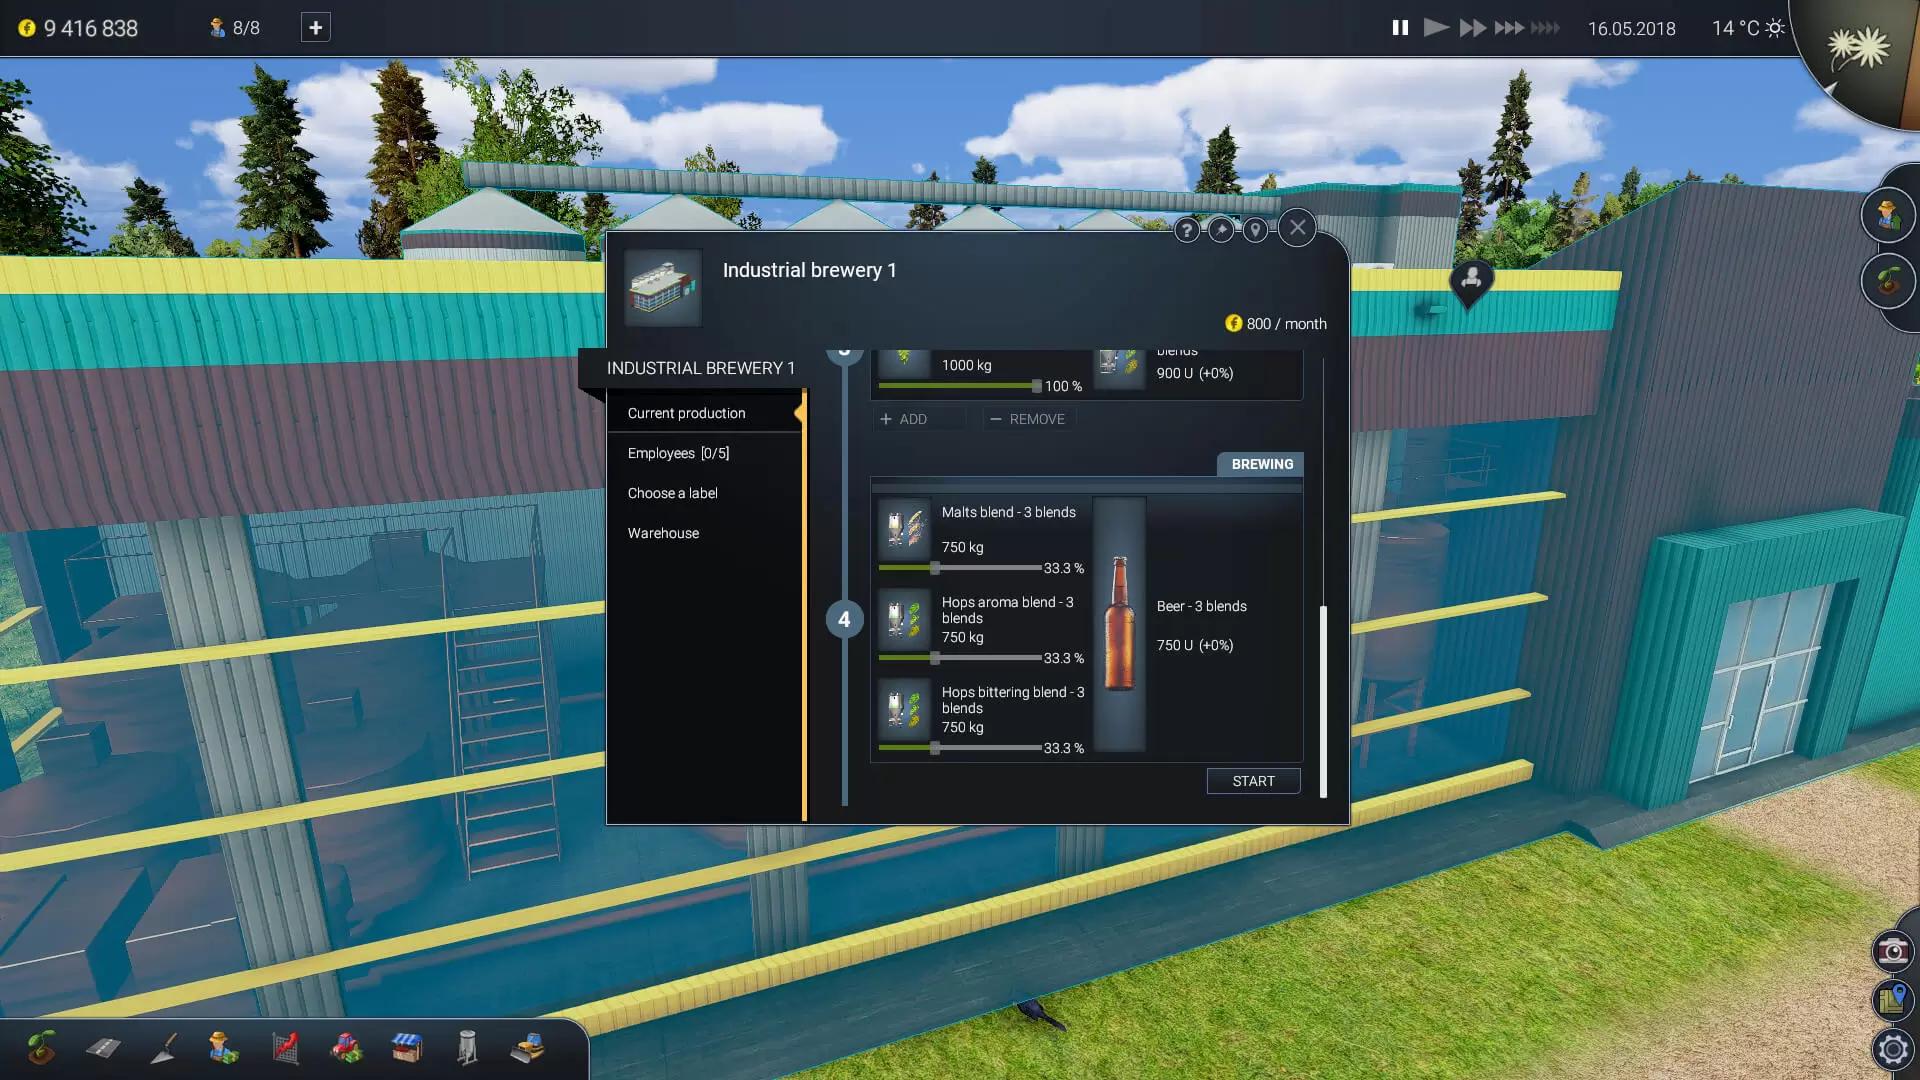Open the trowel construction tool
Screen dimensions: 1920x1080
[164, 1048]
